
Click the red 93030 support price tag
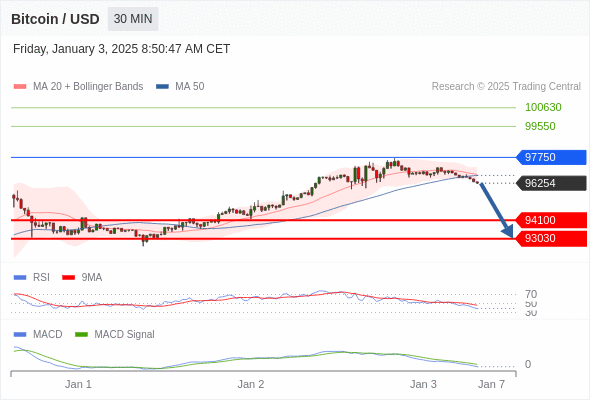551,239
